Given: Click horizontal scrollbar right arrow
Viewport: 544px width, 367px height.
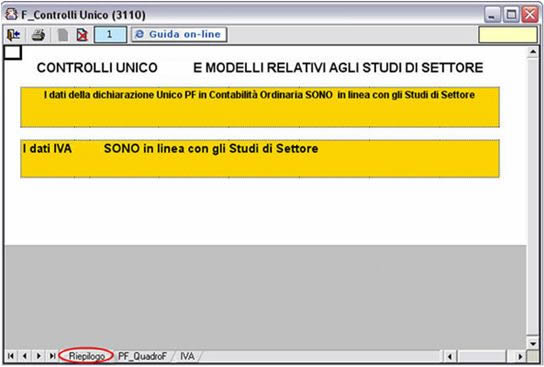Looking at the screenshot, I should pos(520,356).
